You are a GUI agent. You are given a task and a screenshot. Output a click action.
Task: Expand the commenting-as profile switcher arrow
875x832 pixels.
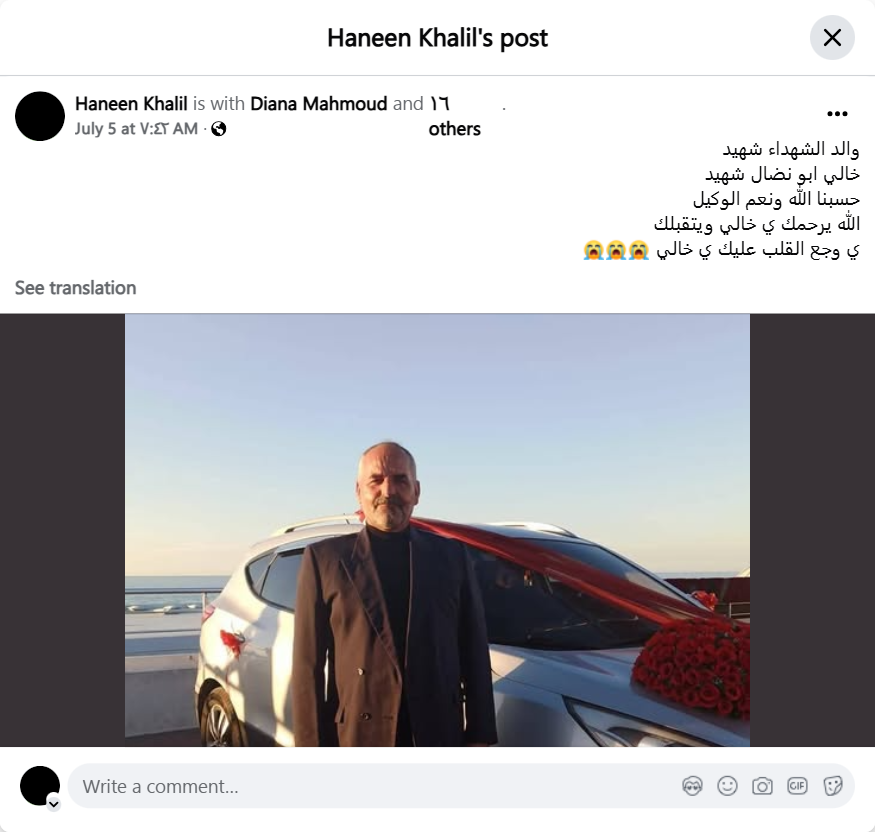54,804
